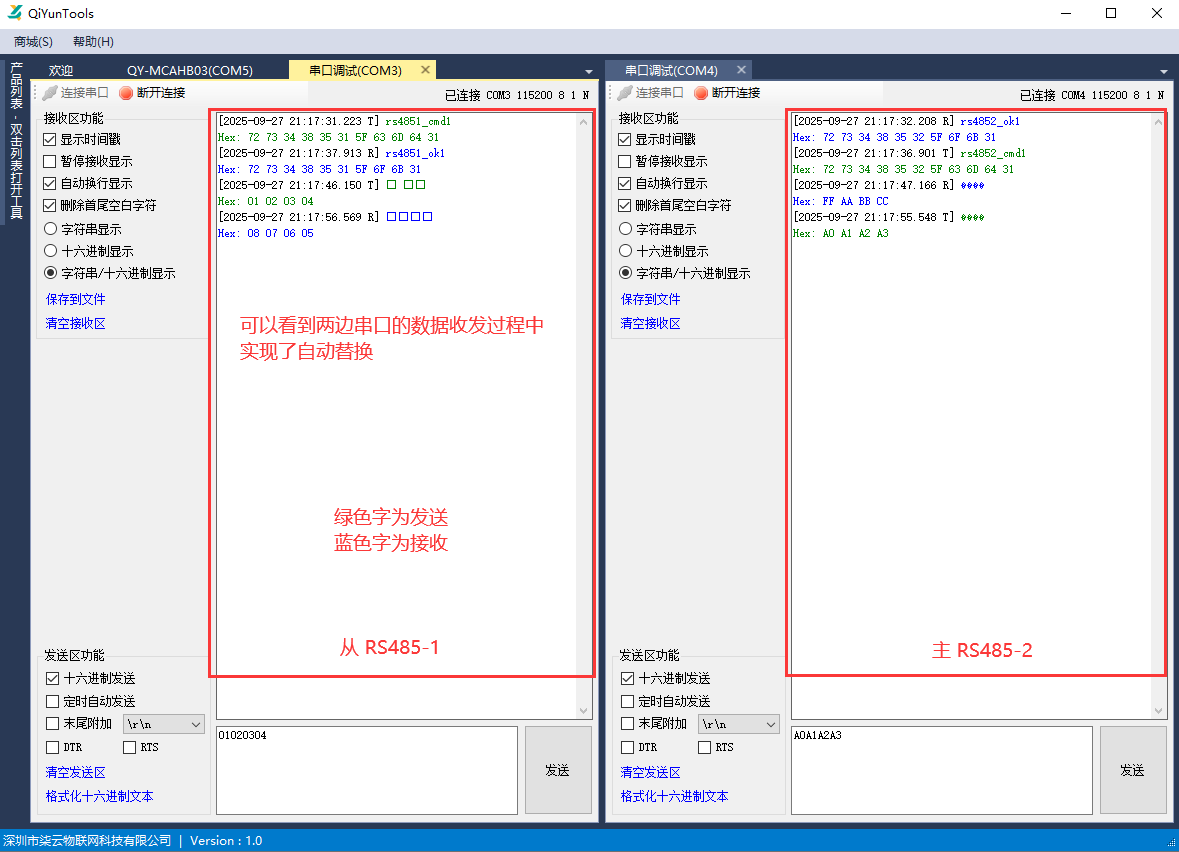Click the connect serial port plug icon in COM3 panel

point(50,93)
